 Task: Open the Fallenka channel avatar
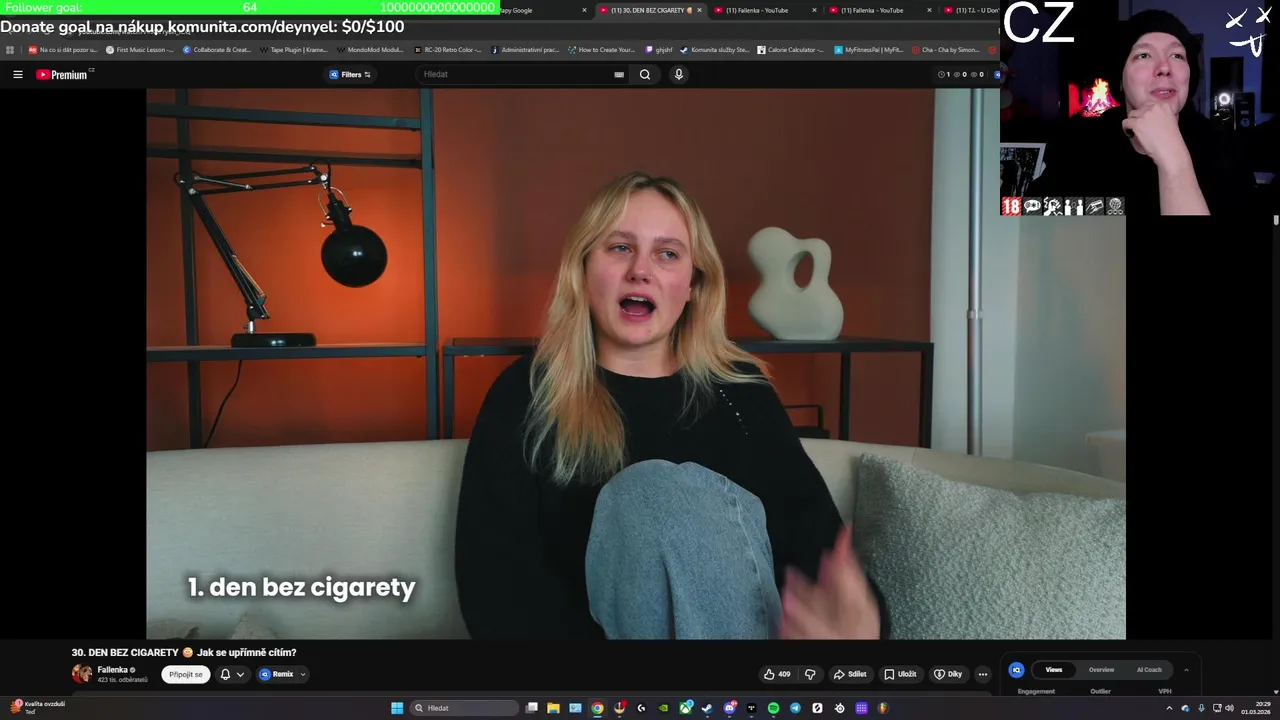pos(82,674)
